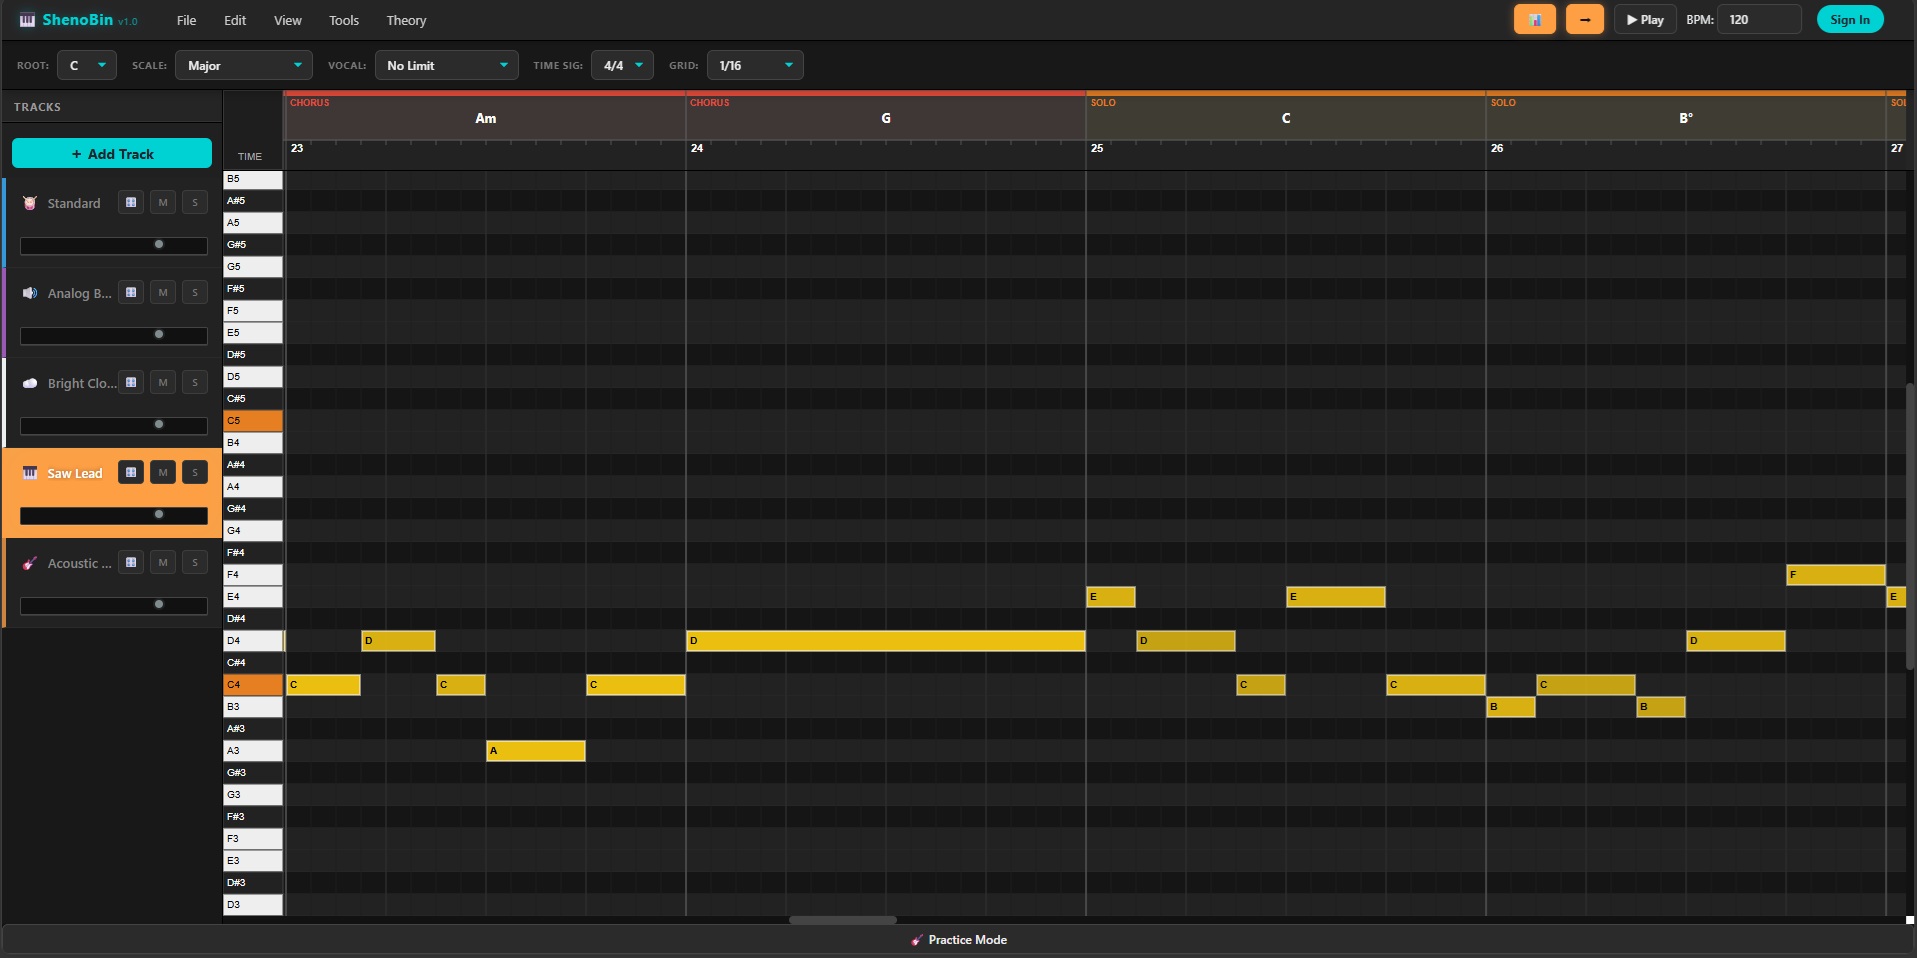Open pattern grid button on Saw Lead track
Image resolution: width=1917 pixels, height=958 pixels.
[131, 472]
